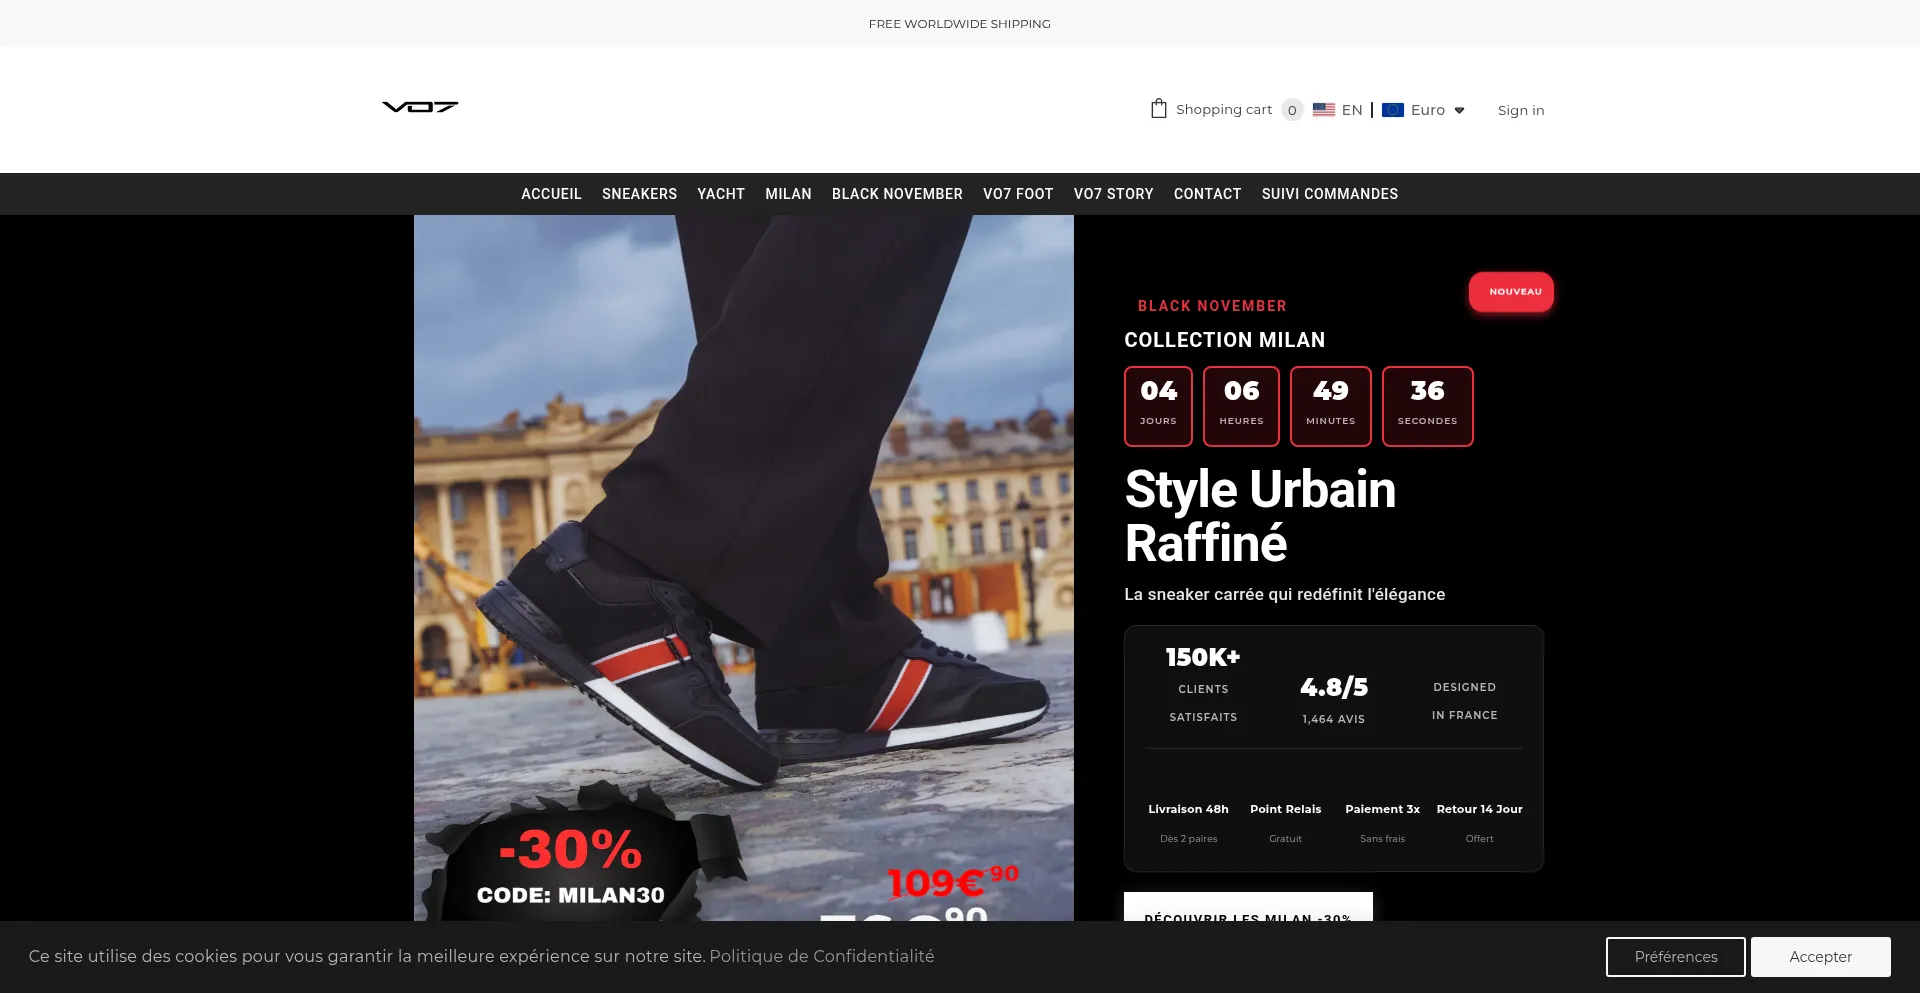Select the EN language option
This screenshot has height=993, width=1920.
click(x=1352, y=110)
